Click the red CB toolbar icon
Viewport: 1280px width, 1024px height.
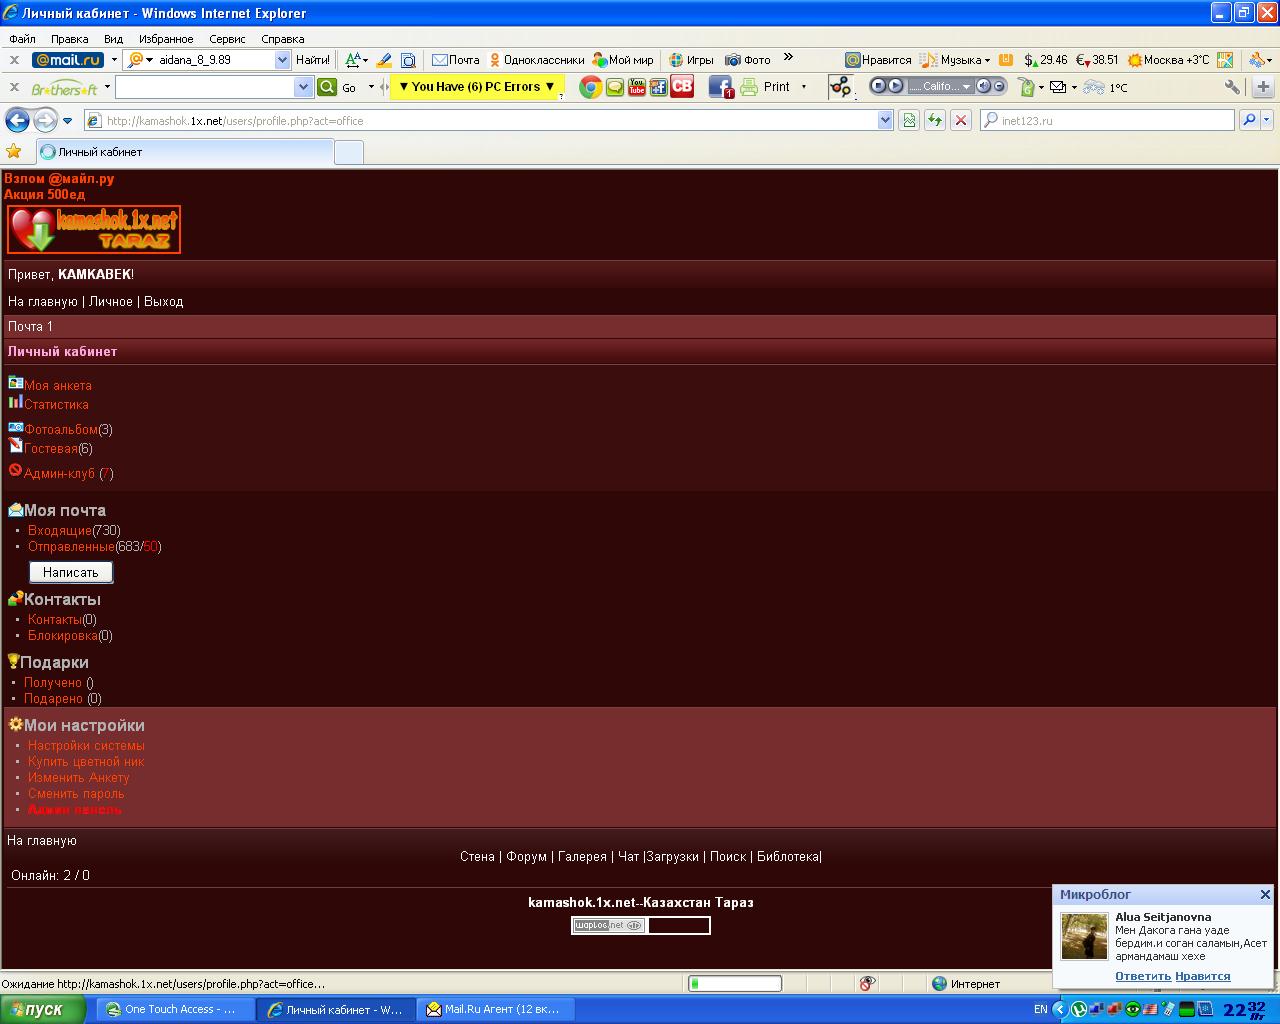click(682, 87)
